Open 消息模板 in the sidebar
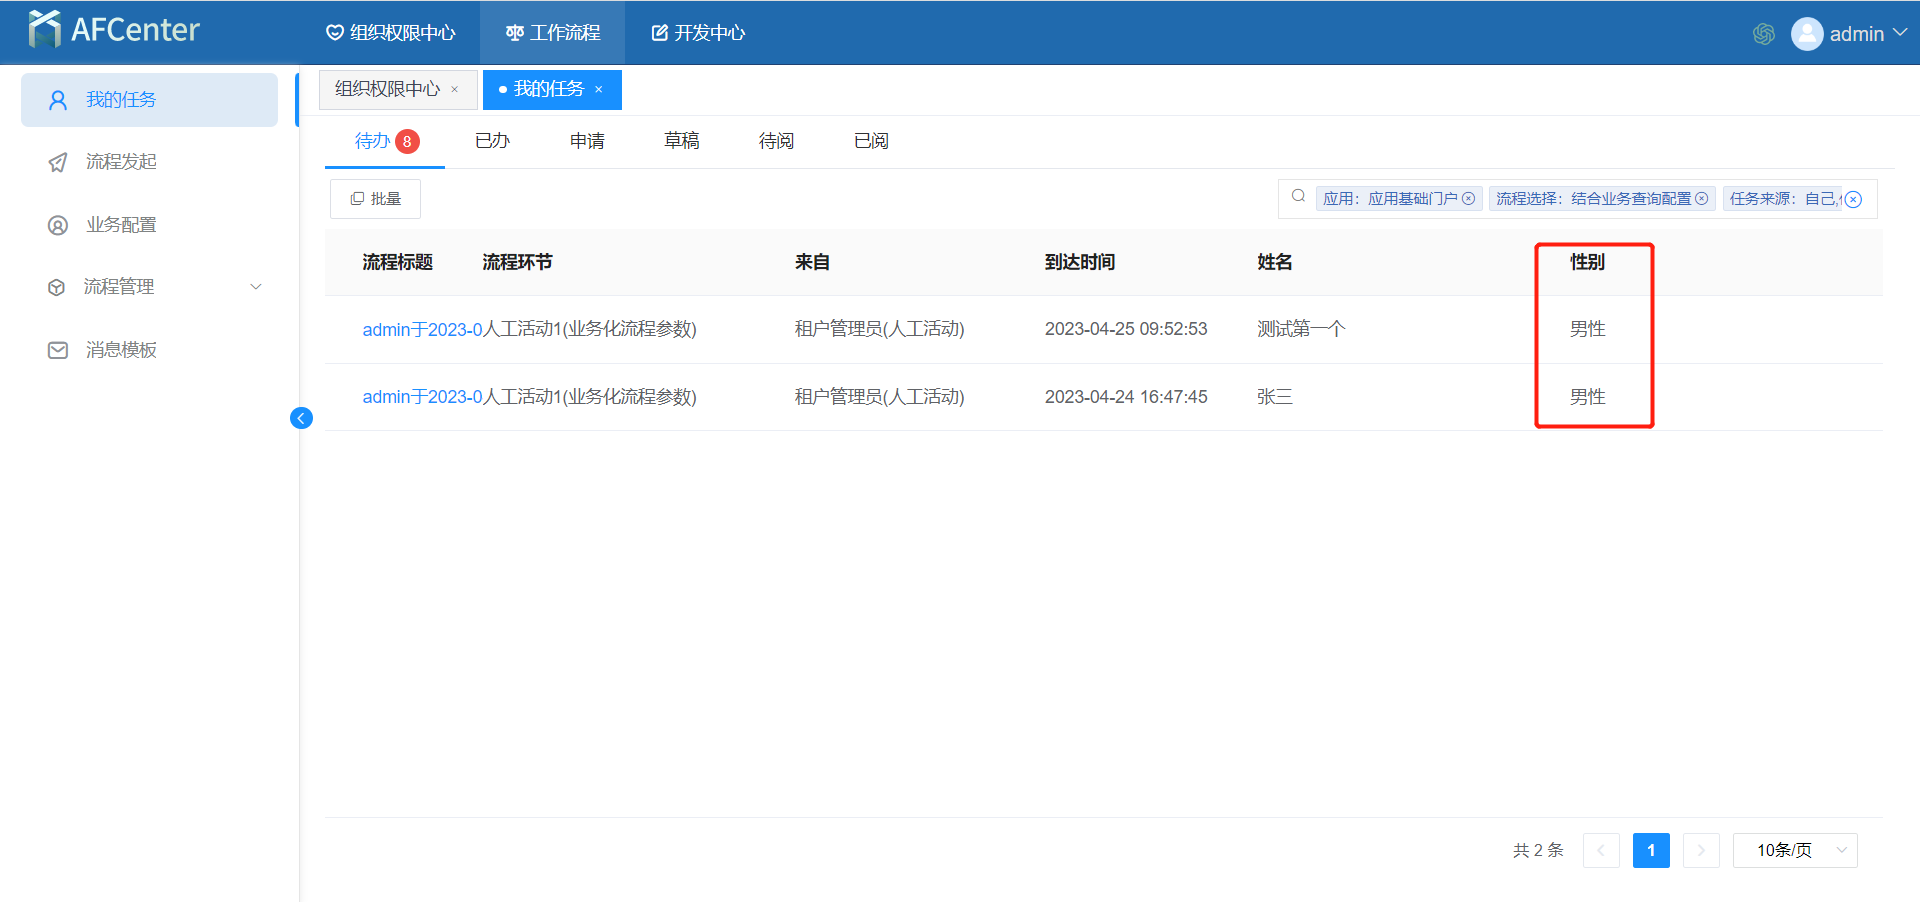The height and width of the screenshot is (902, 1920). [120, 350]
